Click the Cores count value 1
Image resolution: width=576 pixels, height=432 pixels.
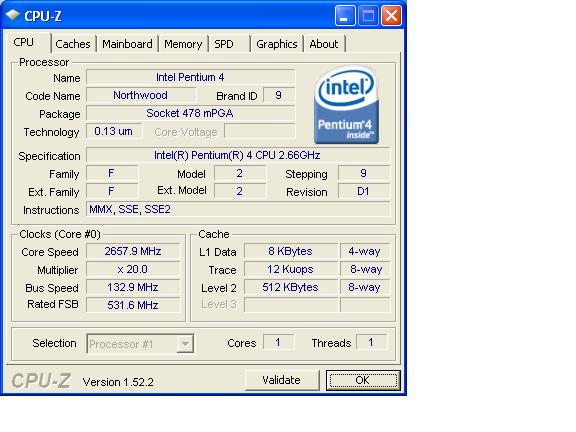click(x=278, y=342)
